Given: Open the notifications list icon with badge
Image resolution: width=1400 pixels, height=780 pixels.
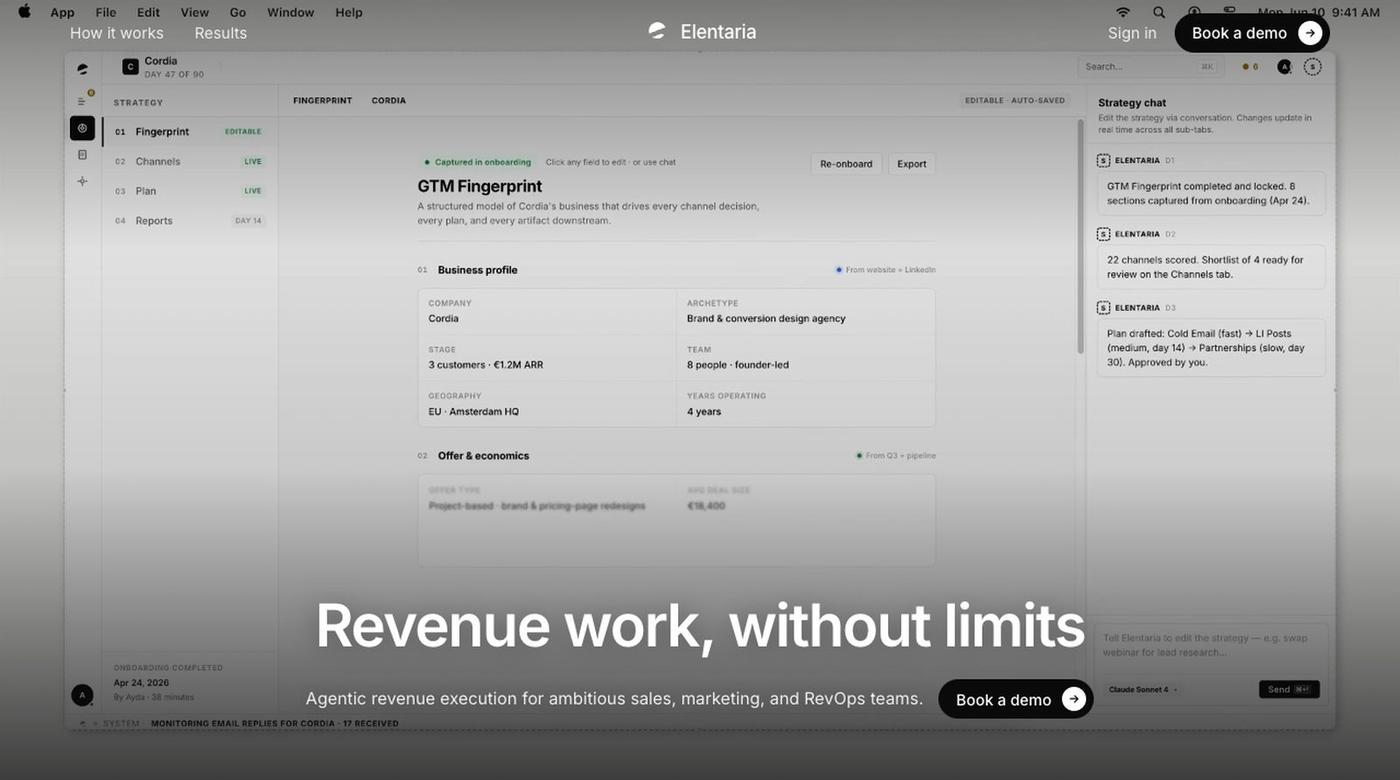Looking at the screenshot, I should point(83,100).
